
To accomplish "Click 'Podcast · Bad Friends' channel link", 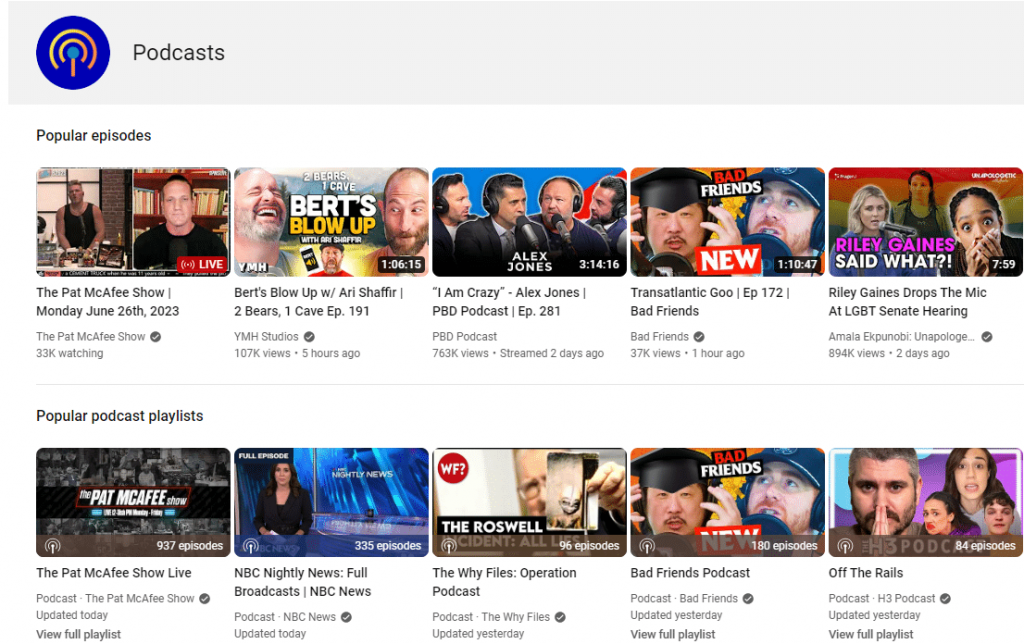I will click(x=684, y=598).
